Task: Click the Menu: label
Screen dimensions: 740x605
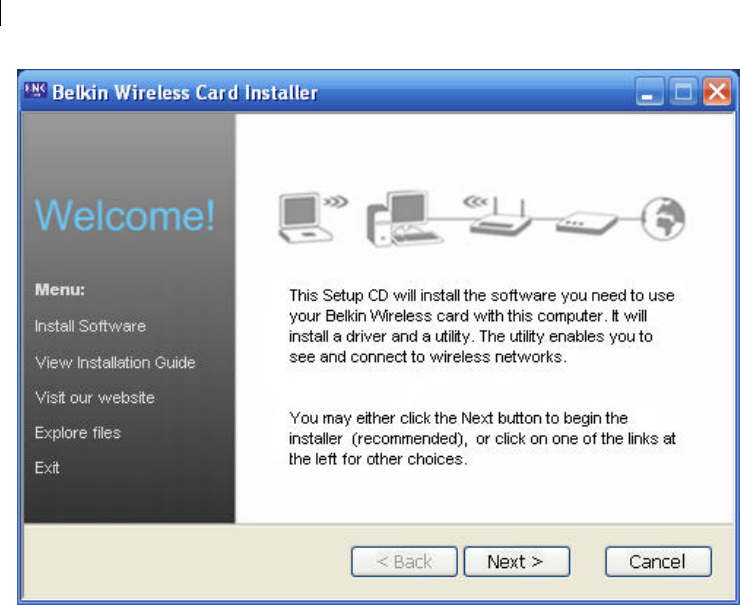Action: tap(60, 289)
